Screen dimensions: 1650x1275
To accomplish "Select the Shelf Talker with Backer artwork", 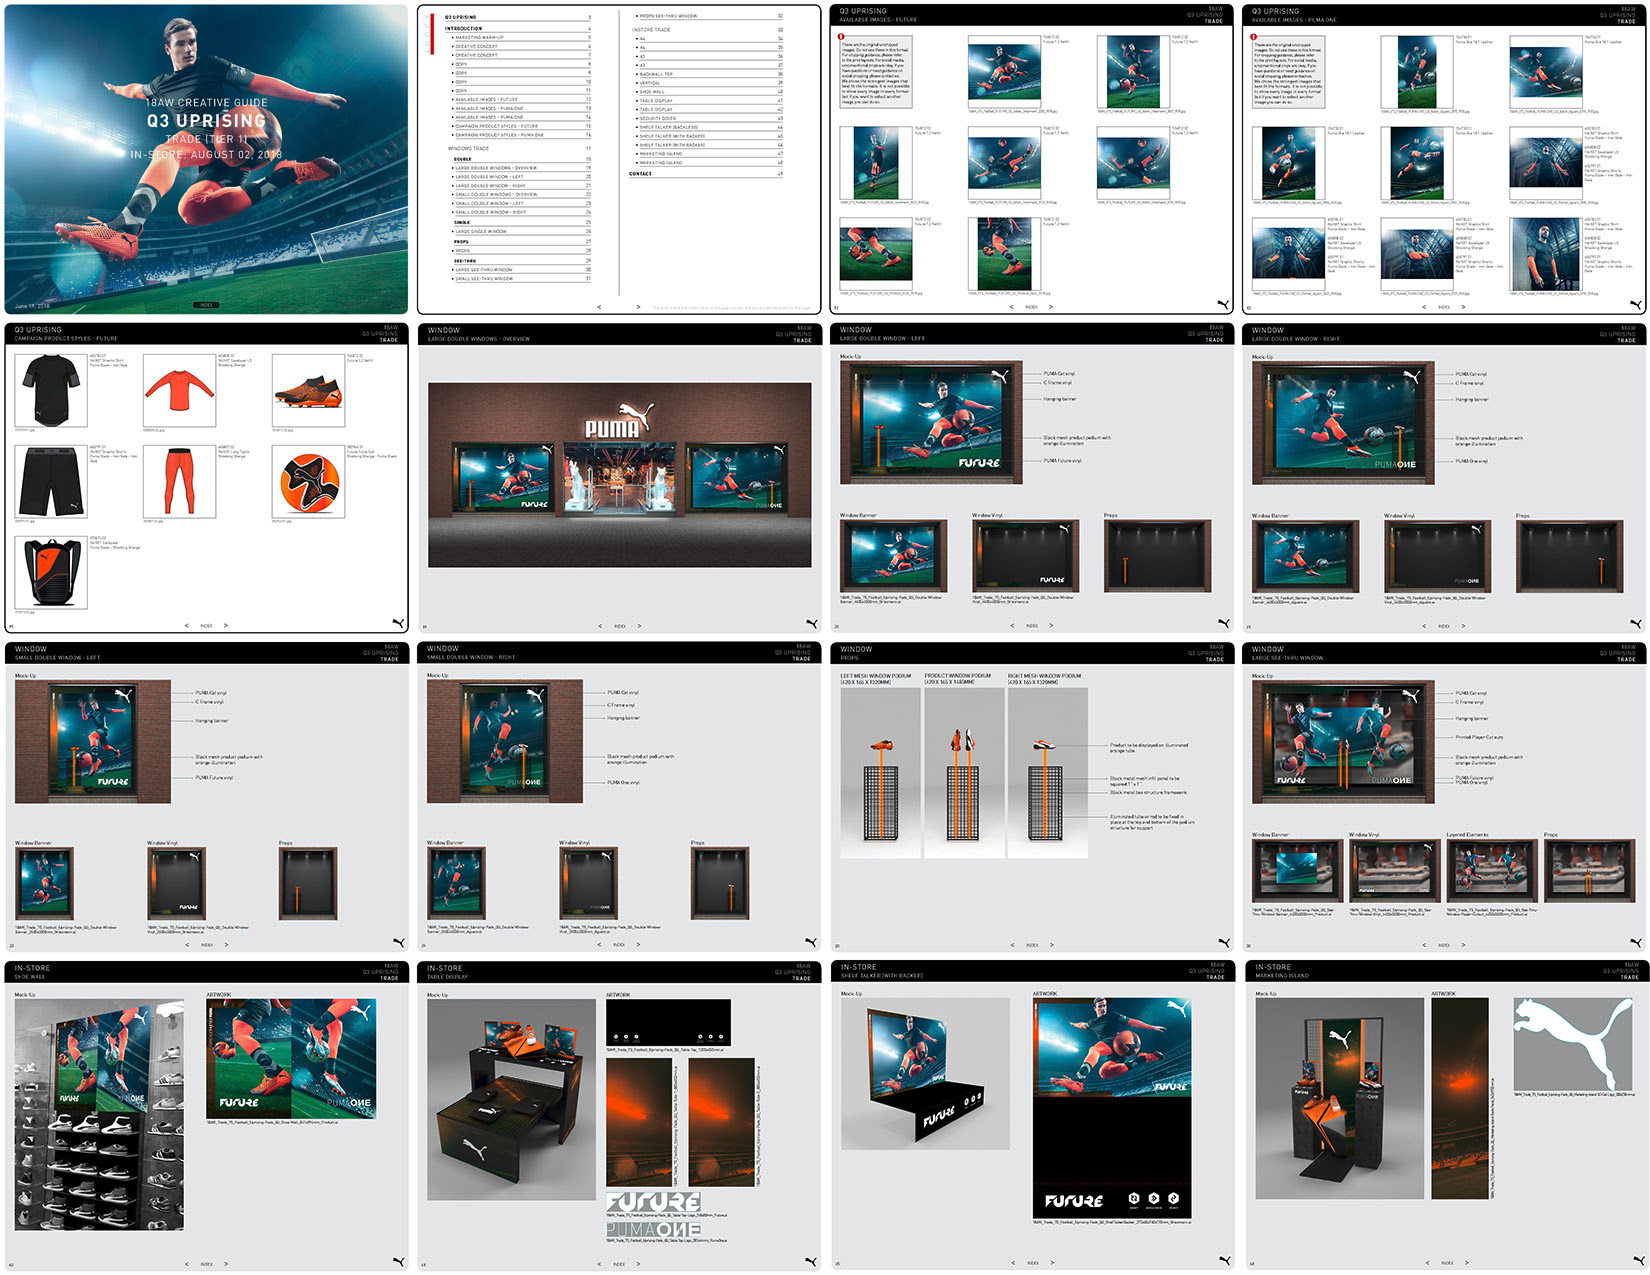I will (x=1112, y=1108).
